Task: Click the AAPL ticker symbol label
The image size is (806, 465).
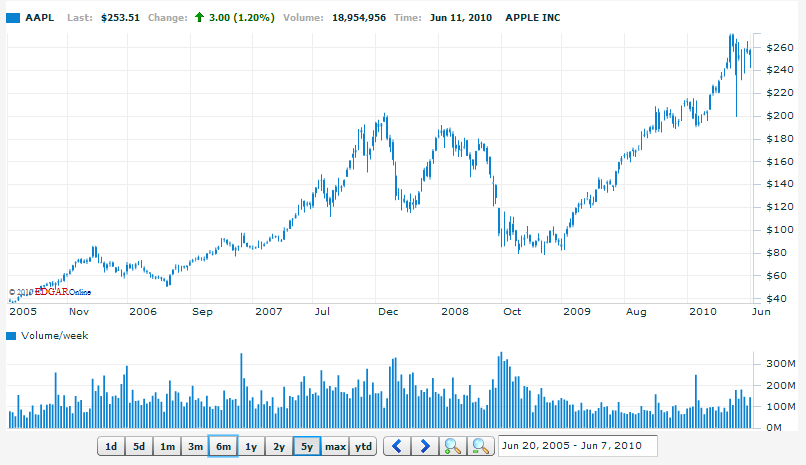Action: (39, 18)
